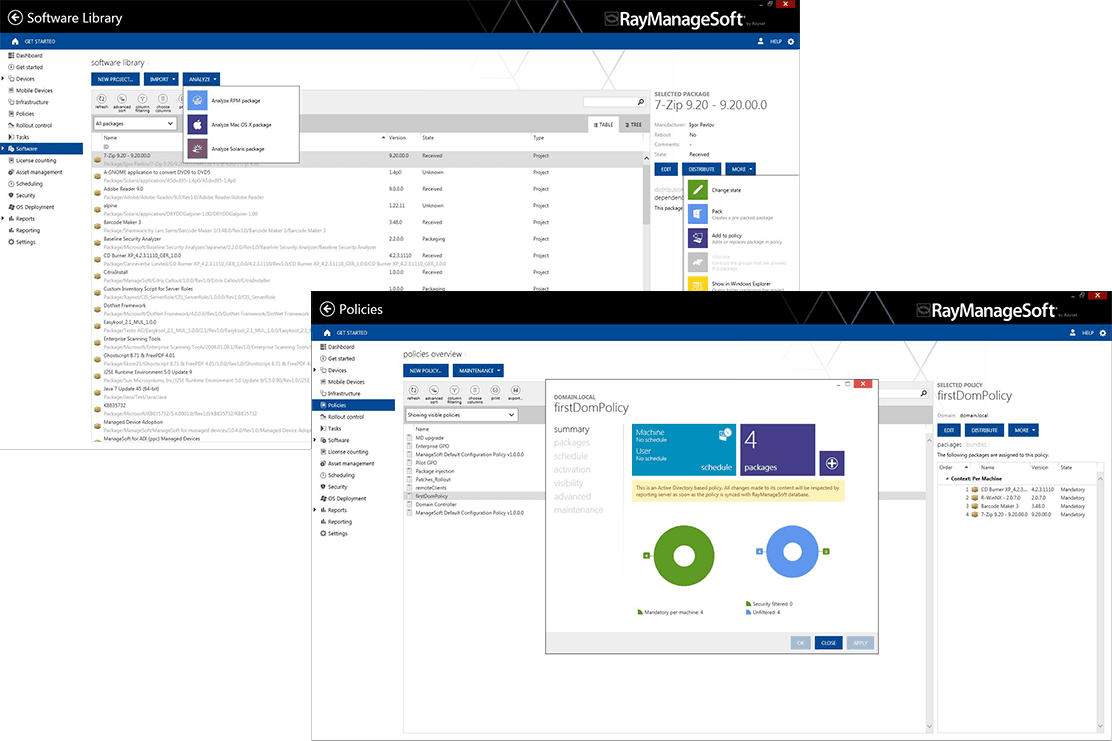Click print icon in Policies toolbar

pyautogui.click(x=495, y=391)
